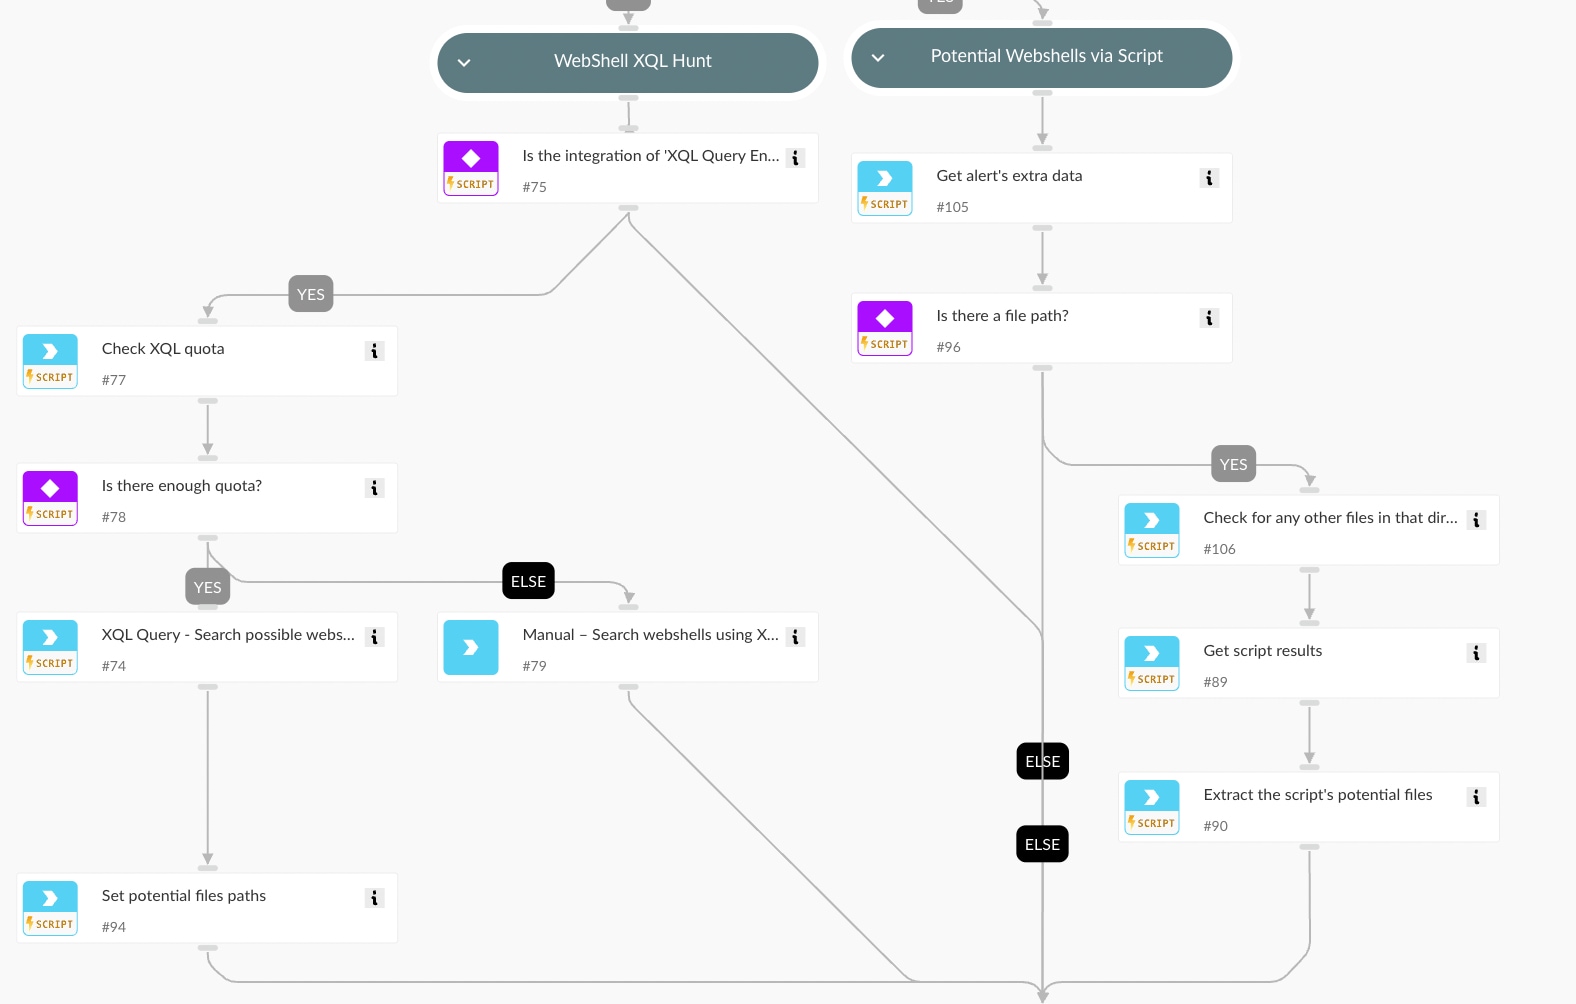Click the script icon of Check XQL quota
Image resolution: width=1576 pixels, height=1004 pixels.
click(x=50, y=361)
